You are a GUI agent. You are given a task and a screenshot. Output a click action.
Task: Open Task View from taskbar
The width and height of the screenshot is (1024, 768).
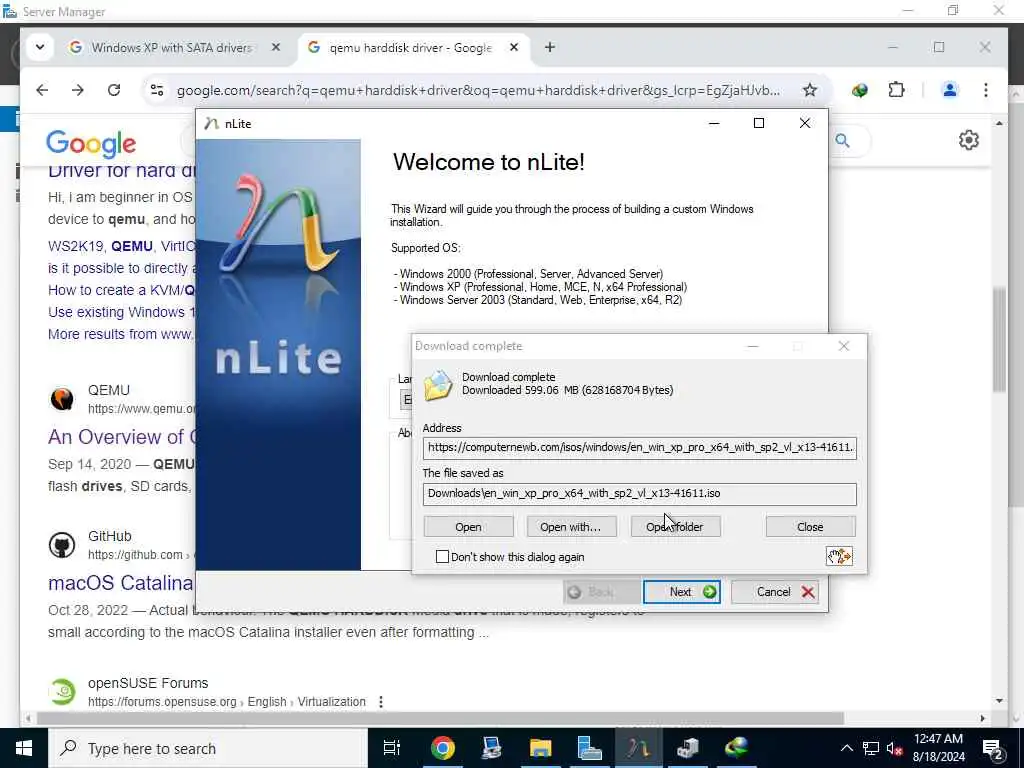[x=392, y=748]
